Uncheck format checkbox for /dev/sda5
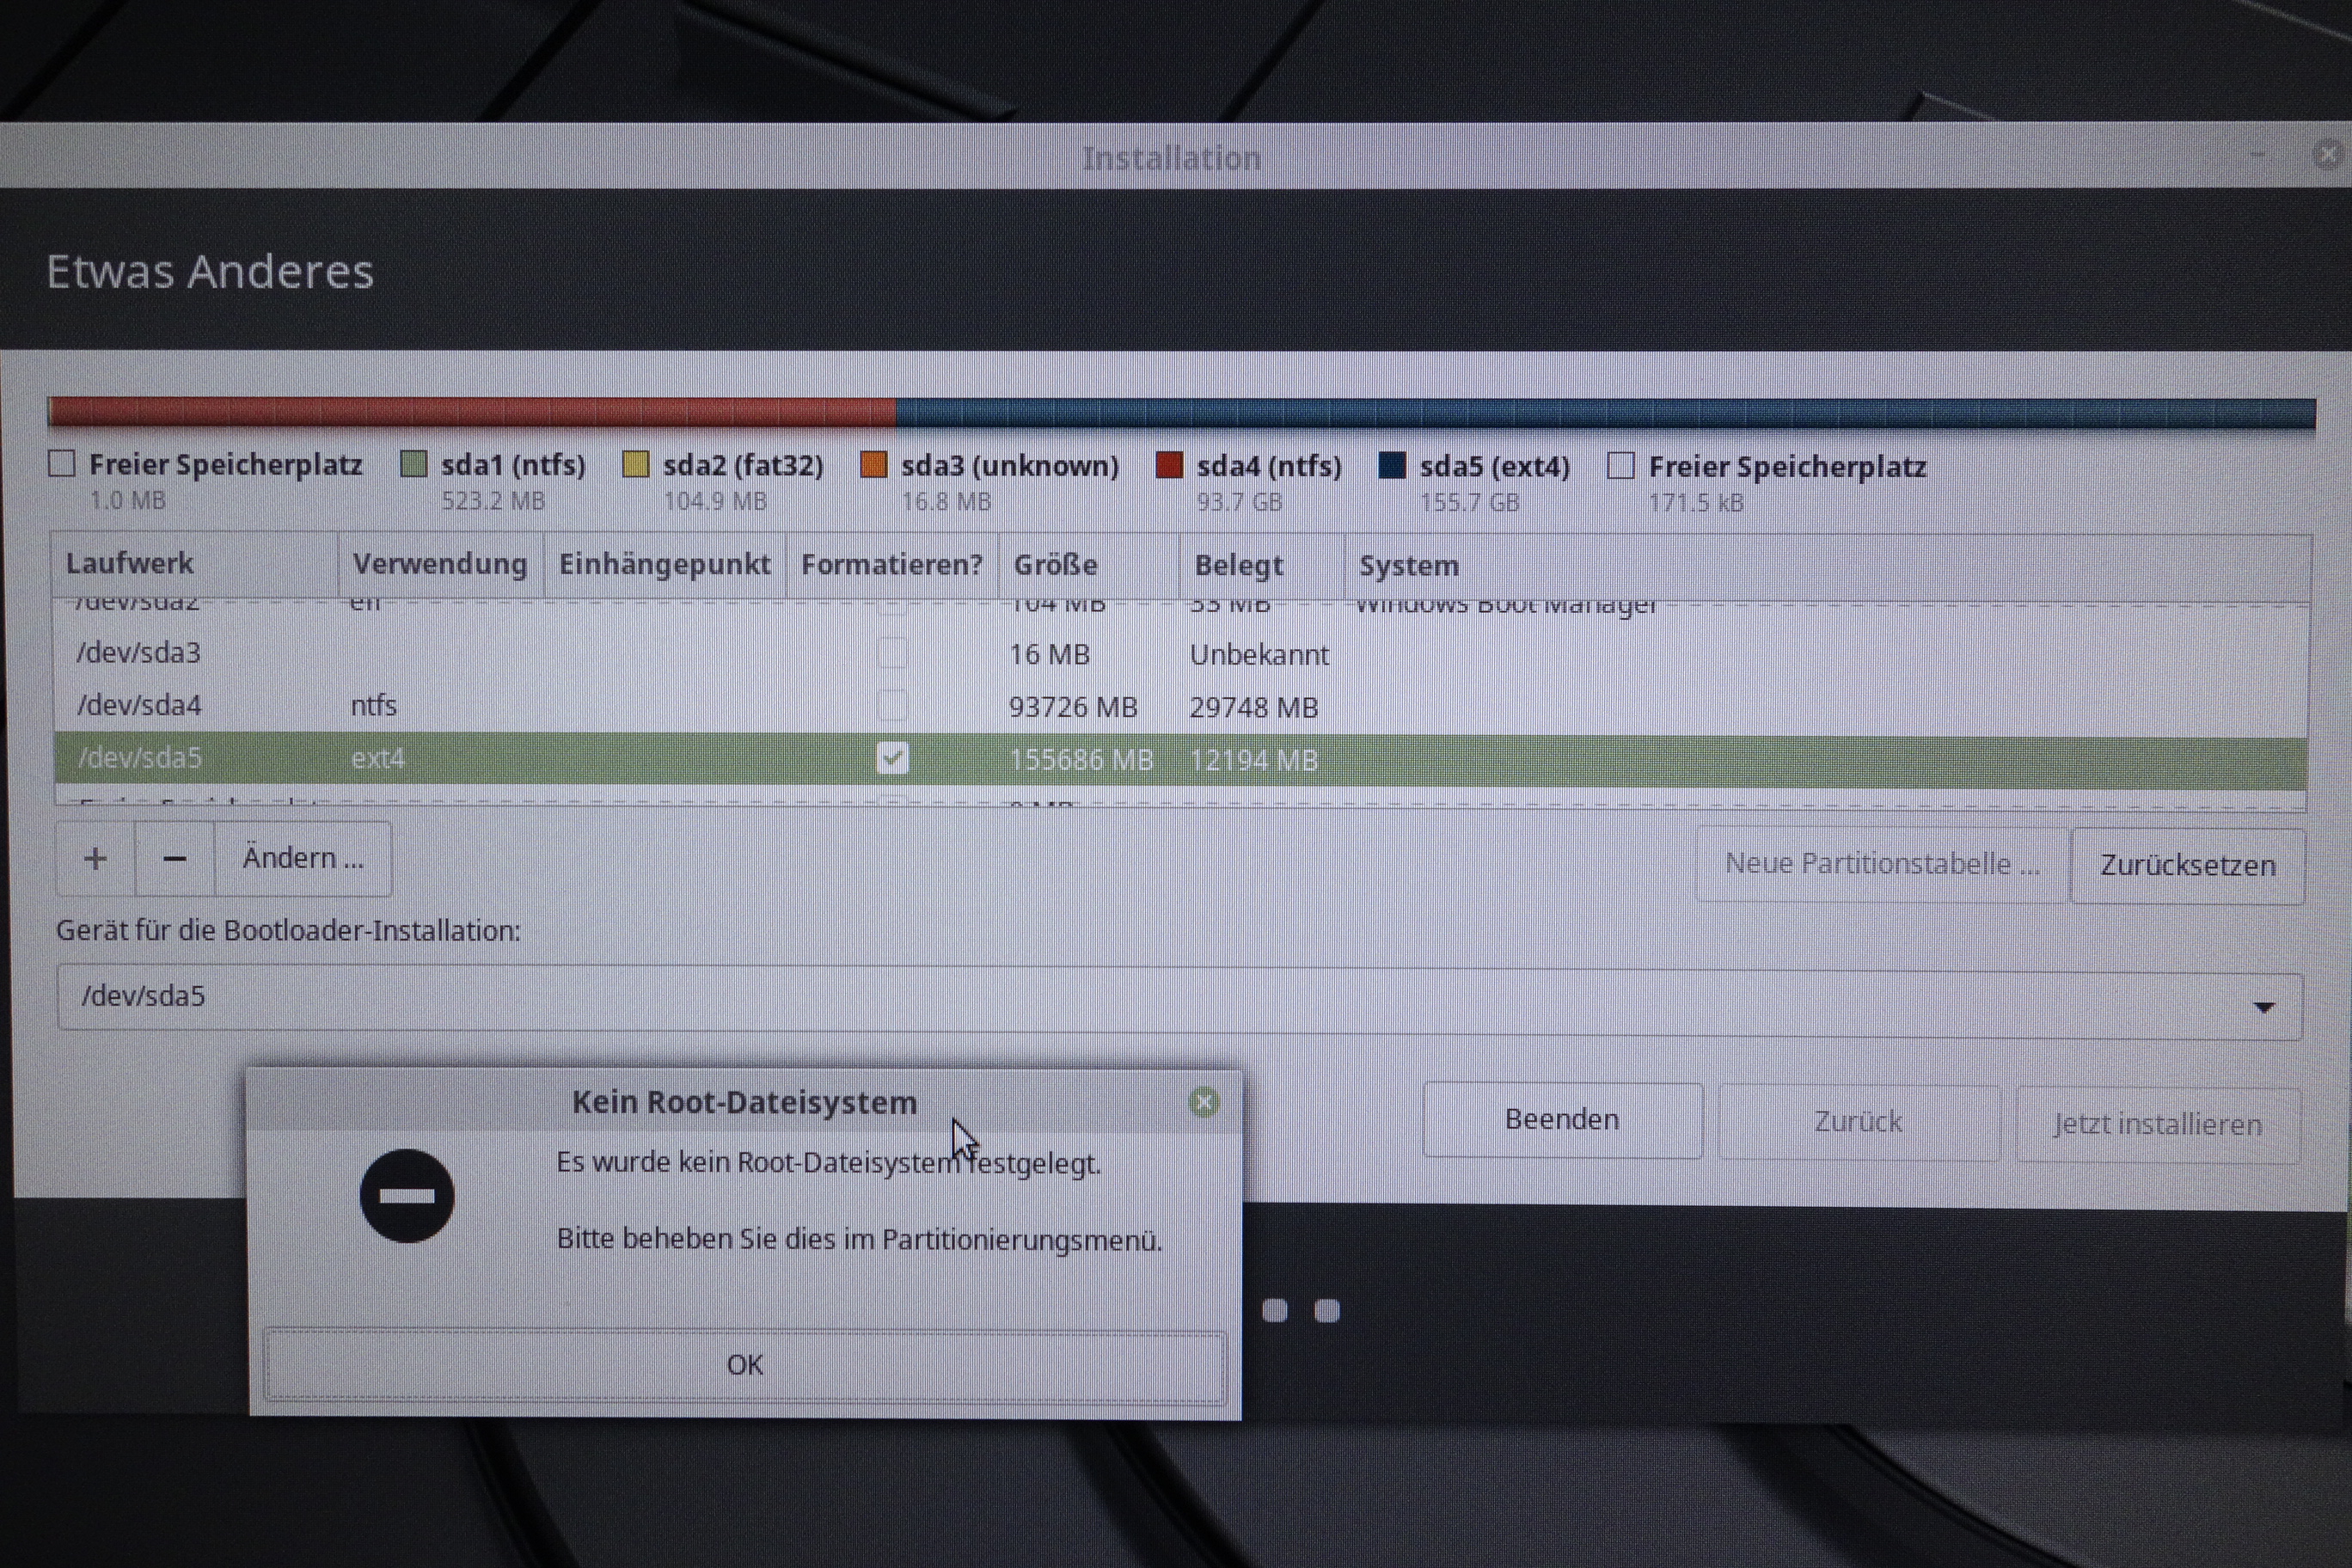The height and width of the screenshot is (1568, 2352). pos(892,758)
